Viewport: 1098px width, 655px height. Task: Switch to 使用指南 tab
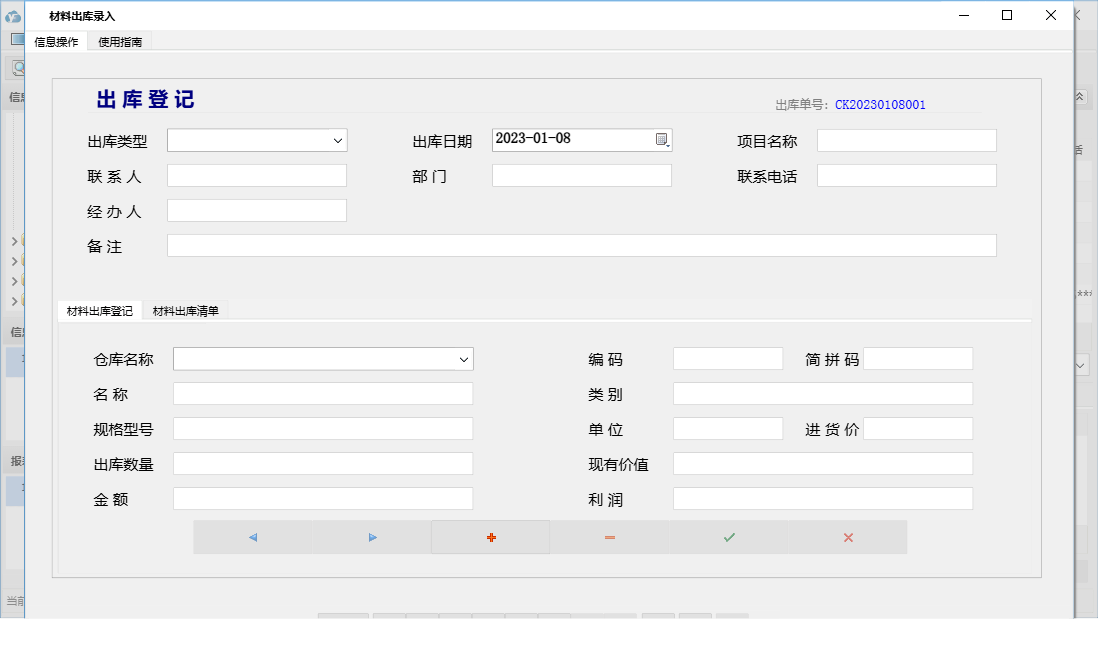coord(120,42)
